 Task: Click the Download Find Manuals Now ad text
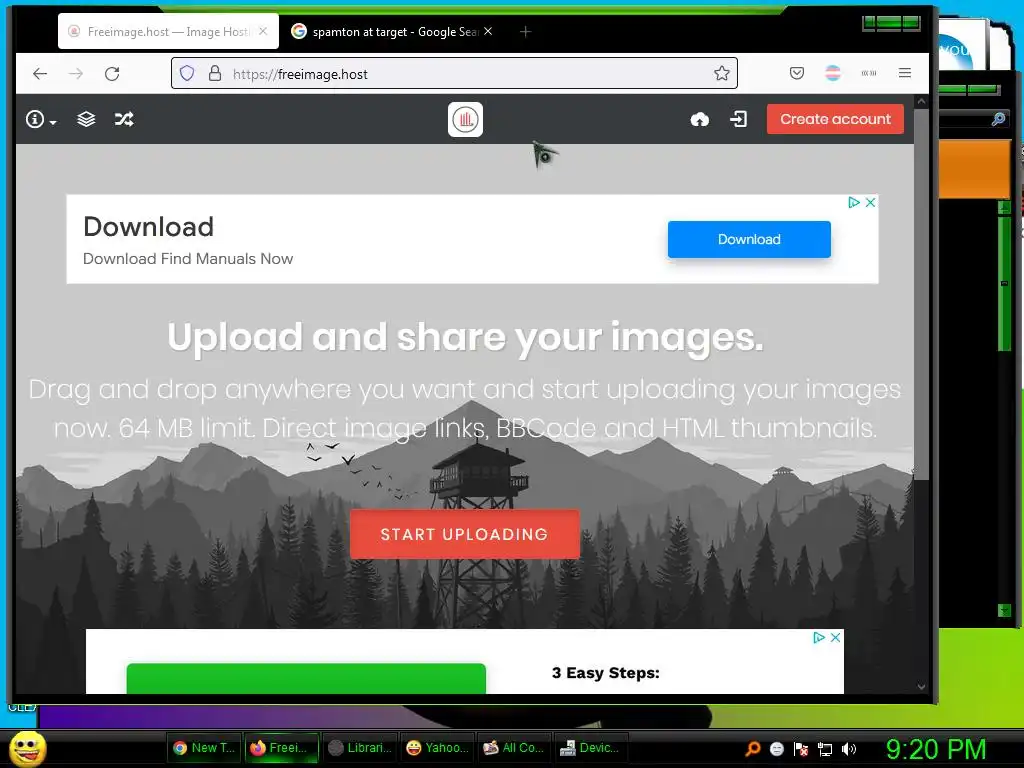(x=188, y=259)
